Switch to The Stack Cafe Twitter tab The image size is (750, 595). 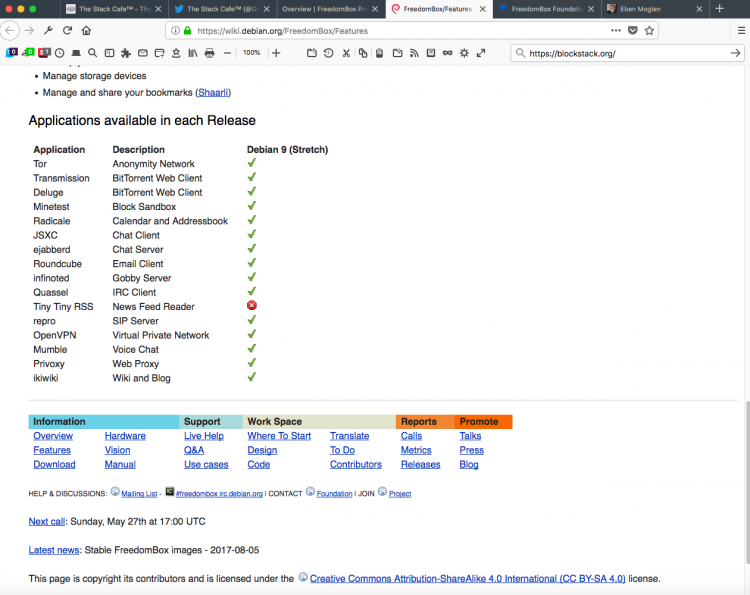coord(221,9)
